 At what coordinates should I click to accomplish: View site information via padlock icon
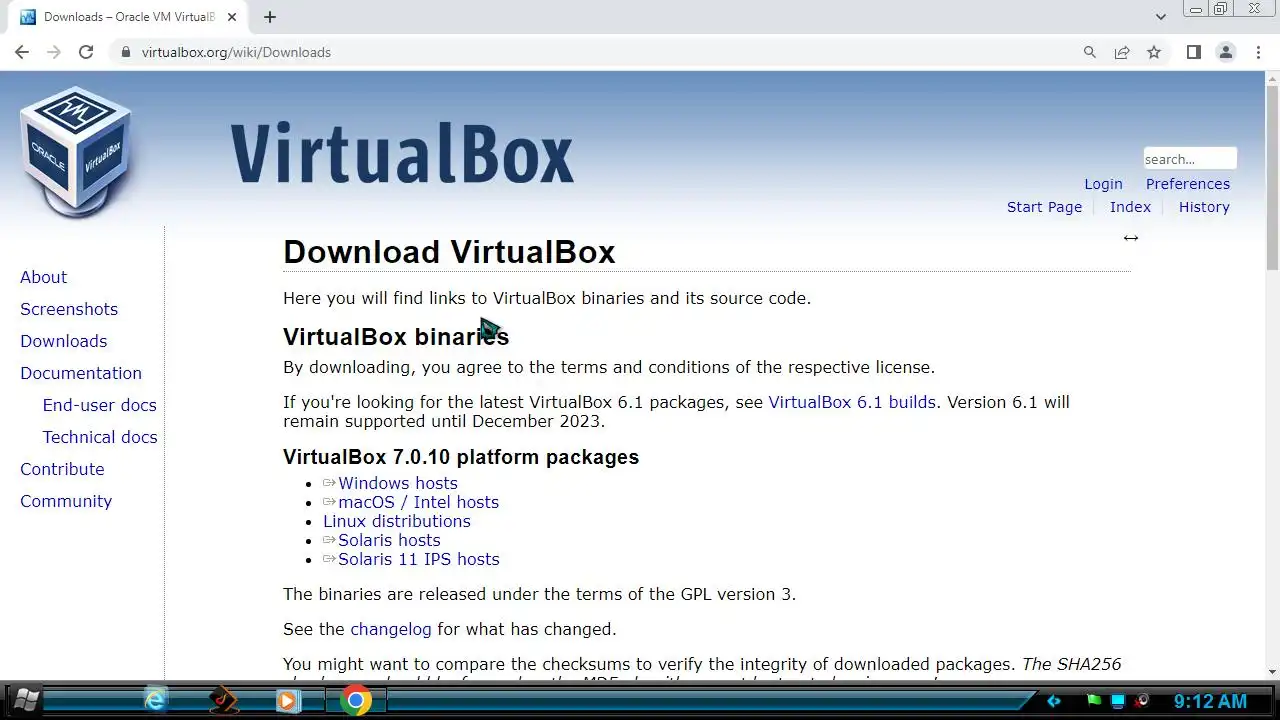coord(125,52)
